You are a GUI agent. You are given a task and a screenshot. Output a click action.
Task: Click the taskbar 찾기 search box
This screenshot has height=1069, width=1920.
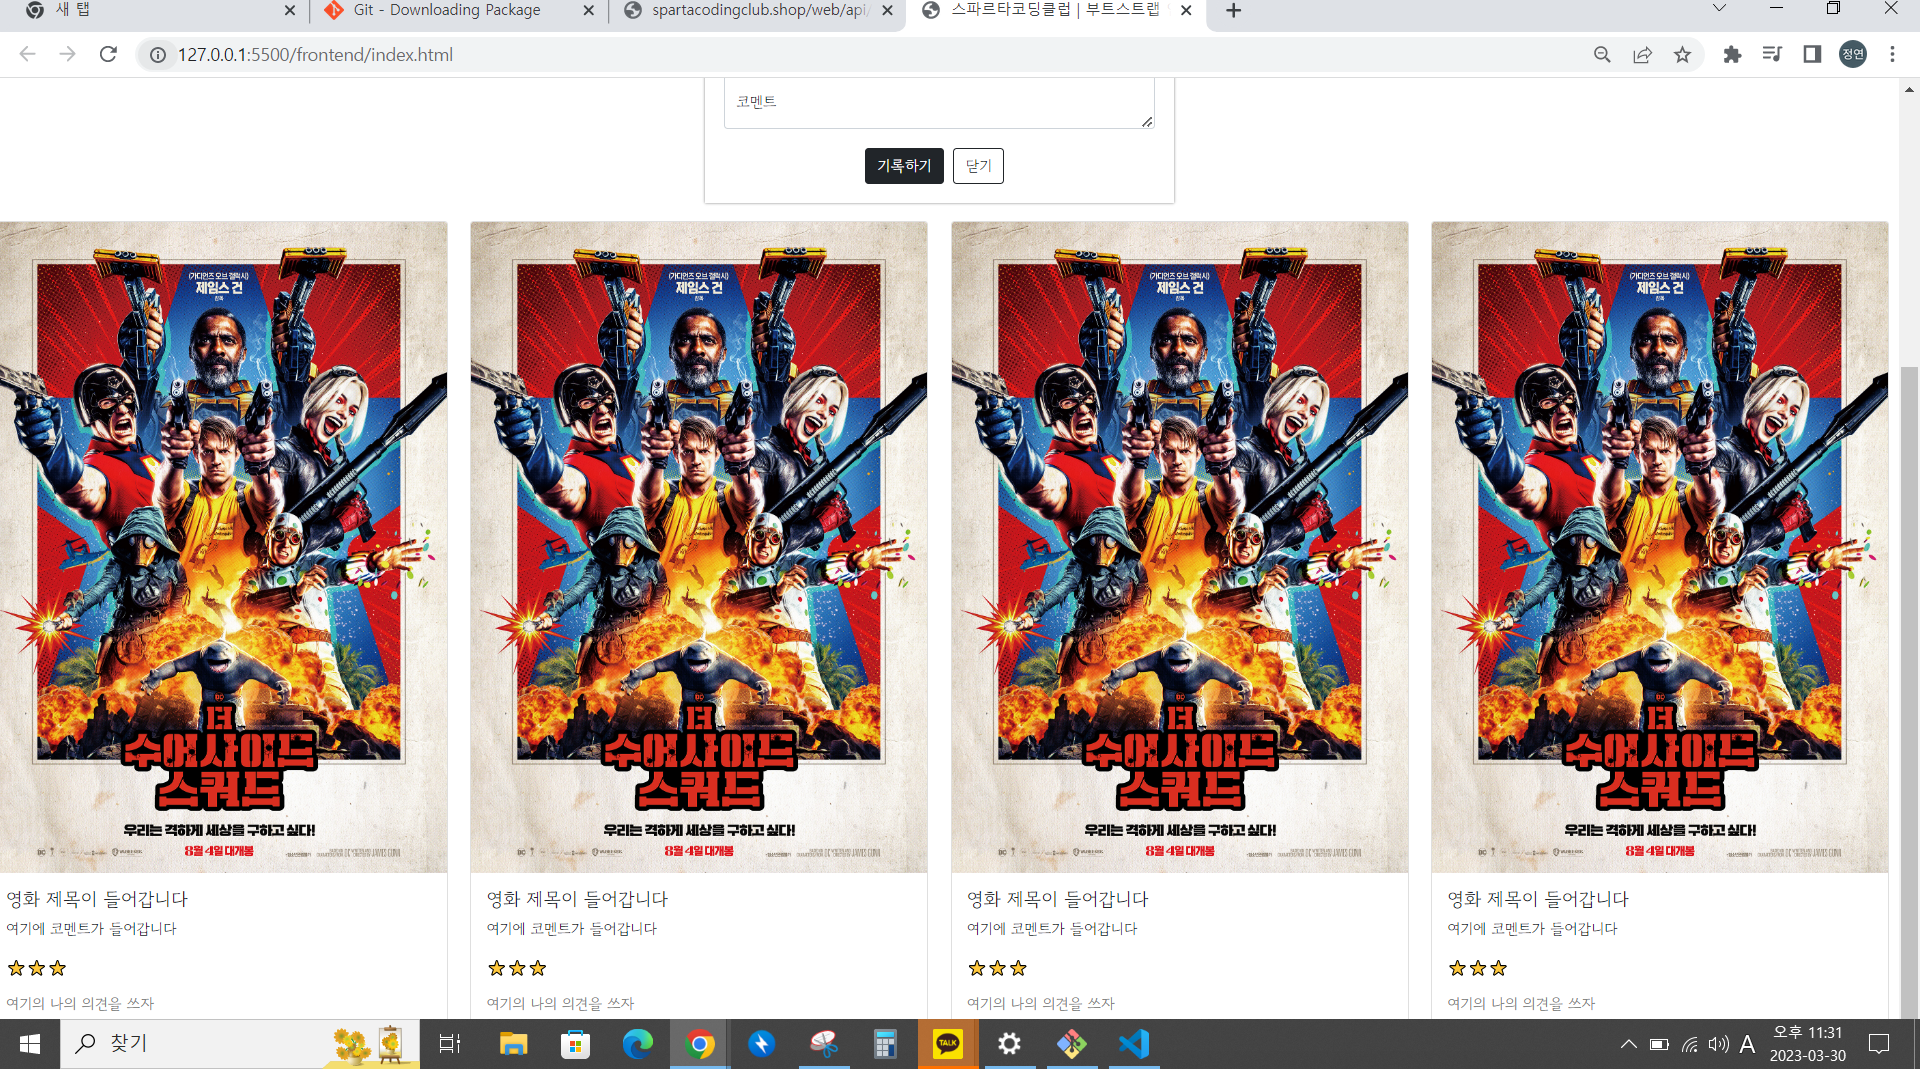pyautogui.click(x=242, y=1044)
